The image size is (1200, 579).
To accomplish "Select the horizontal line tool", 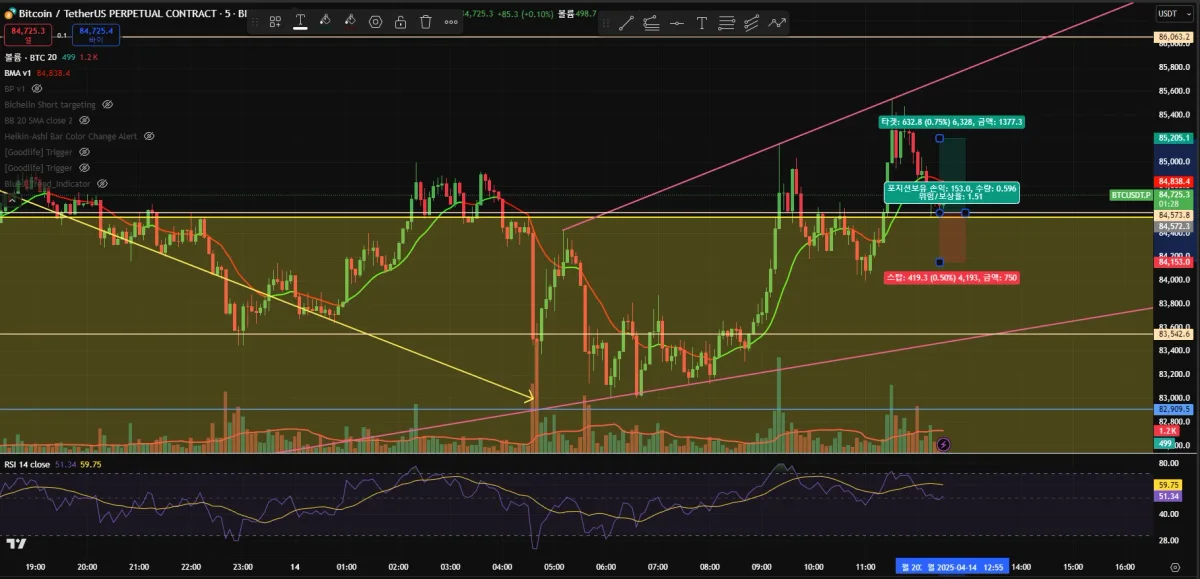I will 677,22.
